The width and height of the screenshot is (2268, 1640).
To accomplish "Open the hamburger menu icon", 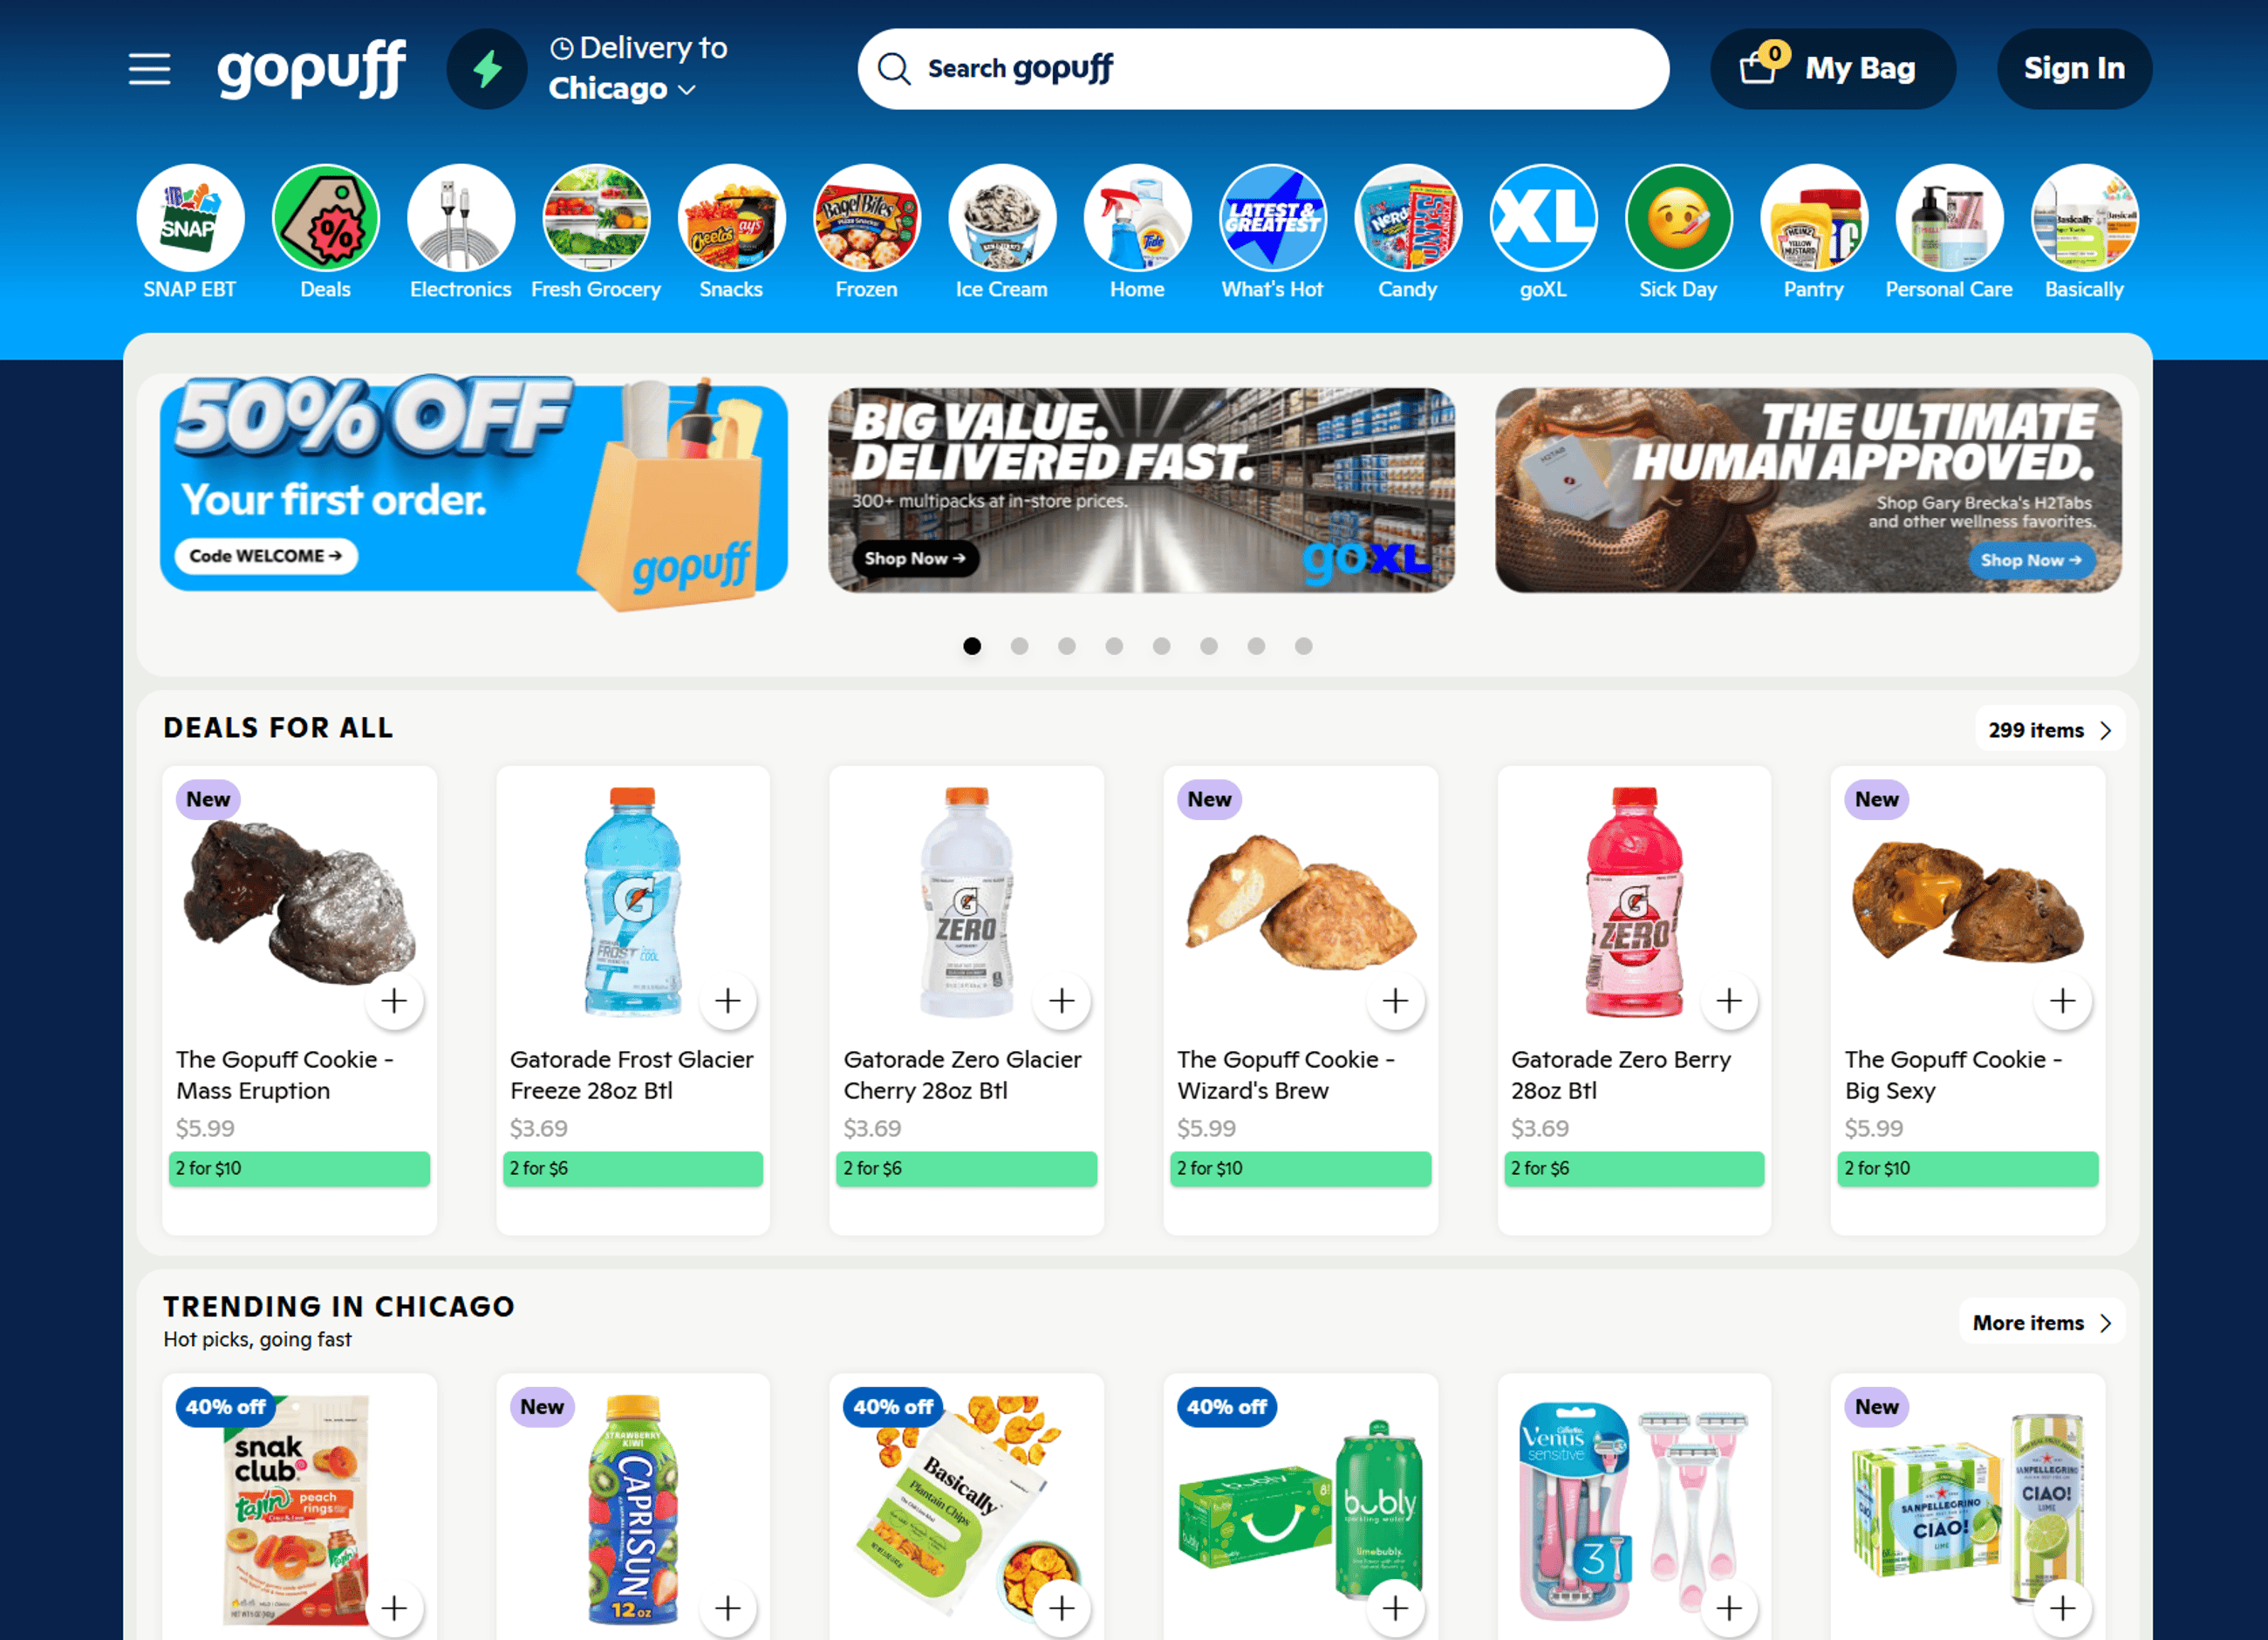I will click(149, 69).
